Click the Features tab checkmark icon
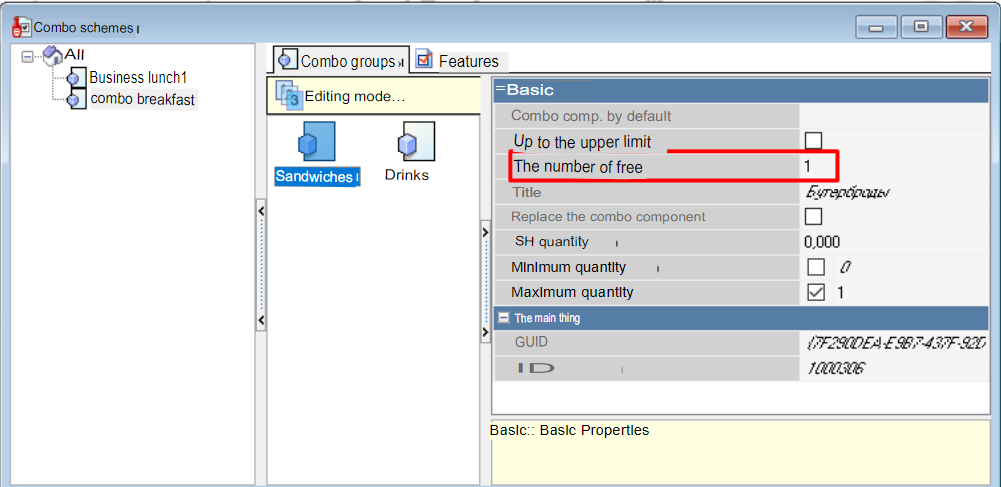The image size is (1001, 487). coord(424,61)
